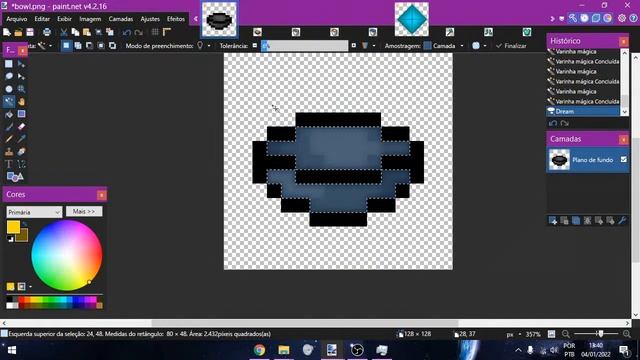This screenshot has width=640, height=360.
Task: Click the Cut scissors icon
Action: [64, 32]
